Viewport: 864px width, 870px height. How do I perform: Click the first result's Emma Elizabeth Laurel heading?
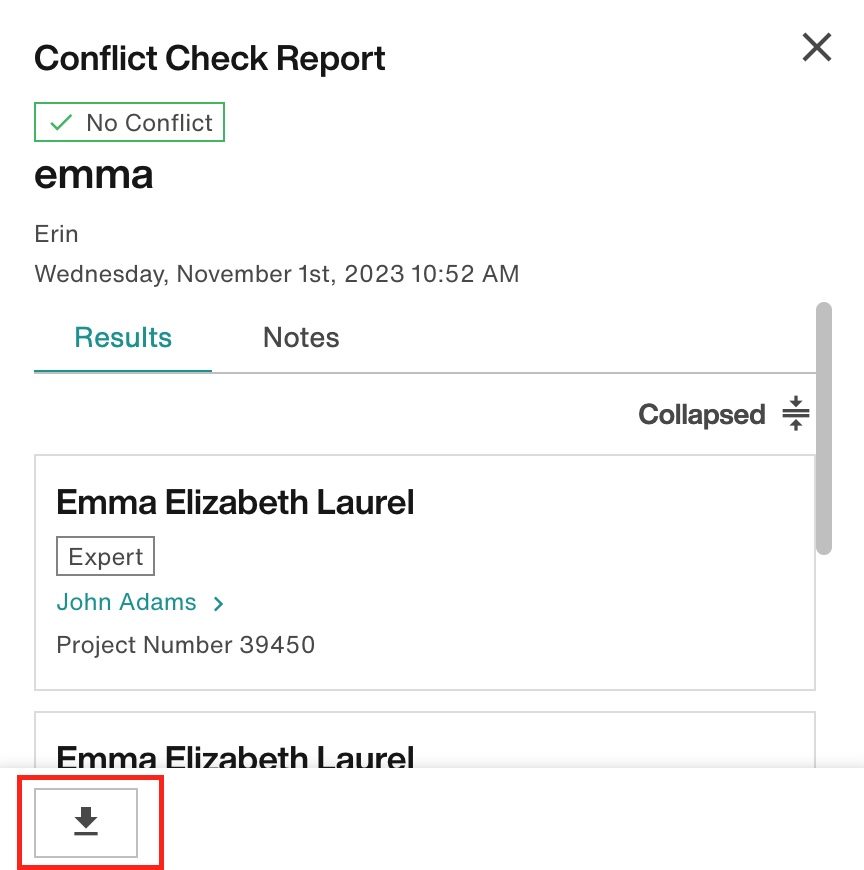(x=235, y=502)
